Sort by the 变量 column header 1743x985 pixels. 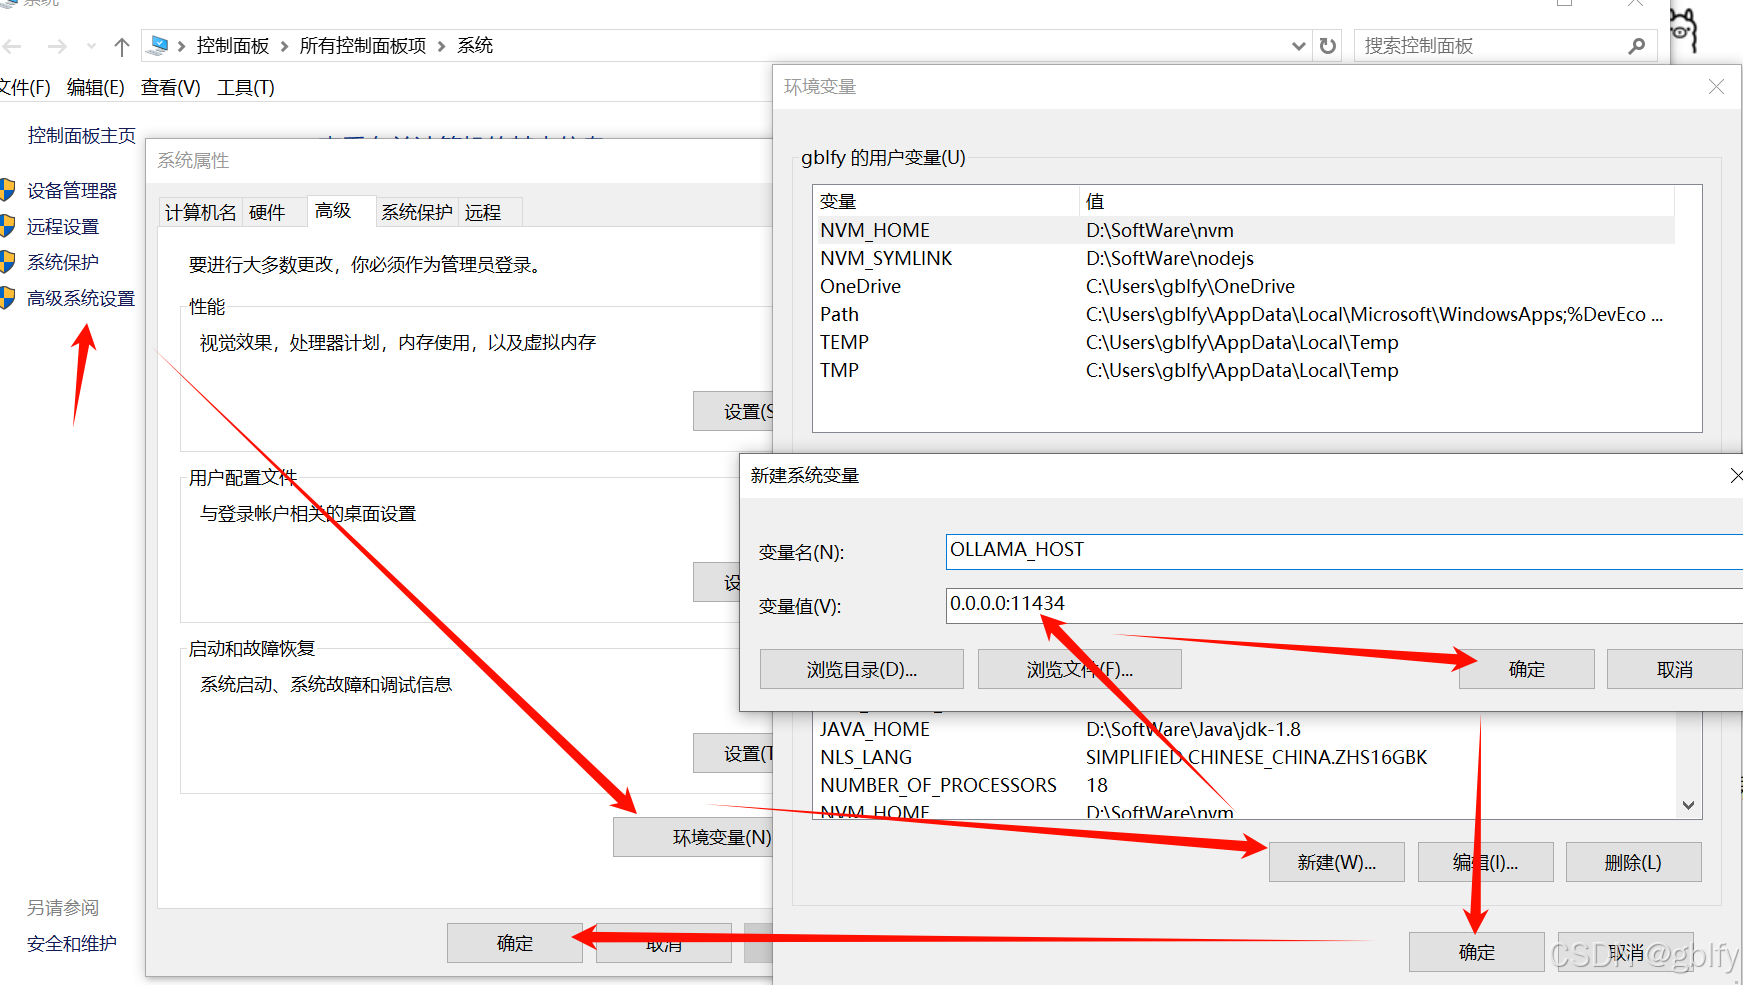coord(947,201)
